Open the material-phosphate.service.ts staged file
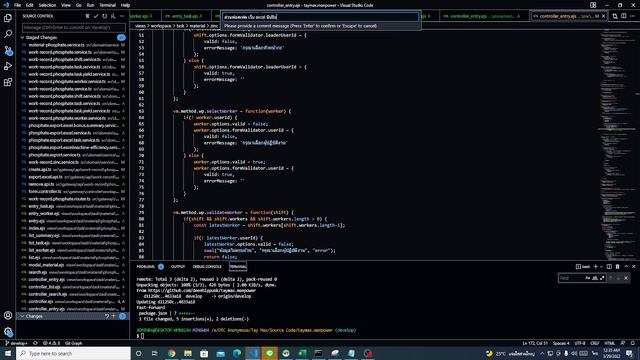The height and width of the screenshot is (360, 640). tap(73, 45)
